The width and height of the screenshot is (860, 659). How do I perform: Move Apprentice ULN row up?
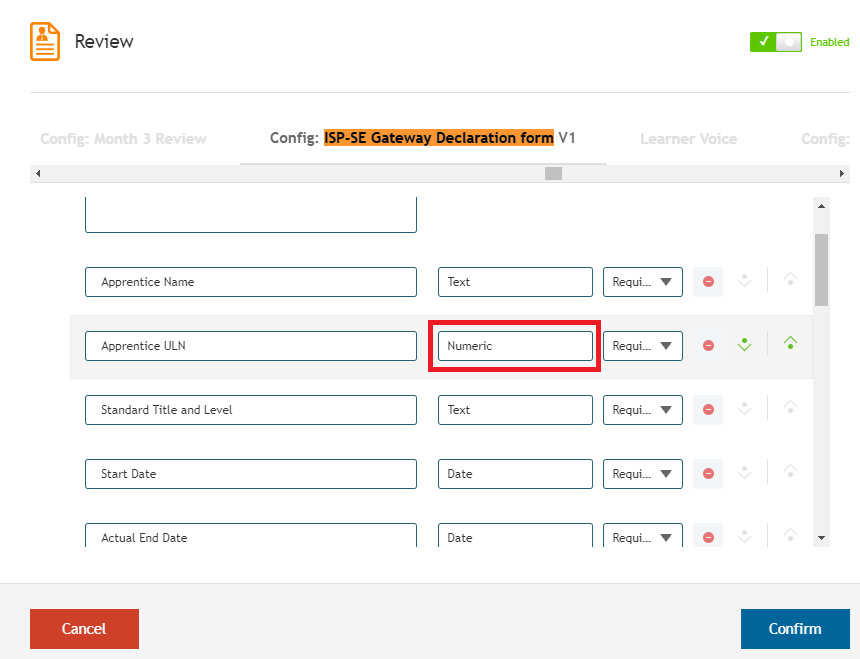pos(790,343)
